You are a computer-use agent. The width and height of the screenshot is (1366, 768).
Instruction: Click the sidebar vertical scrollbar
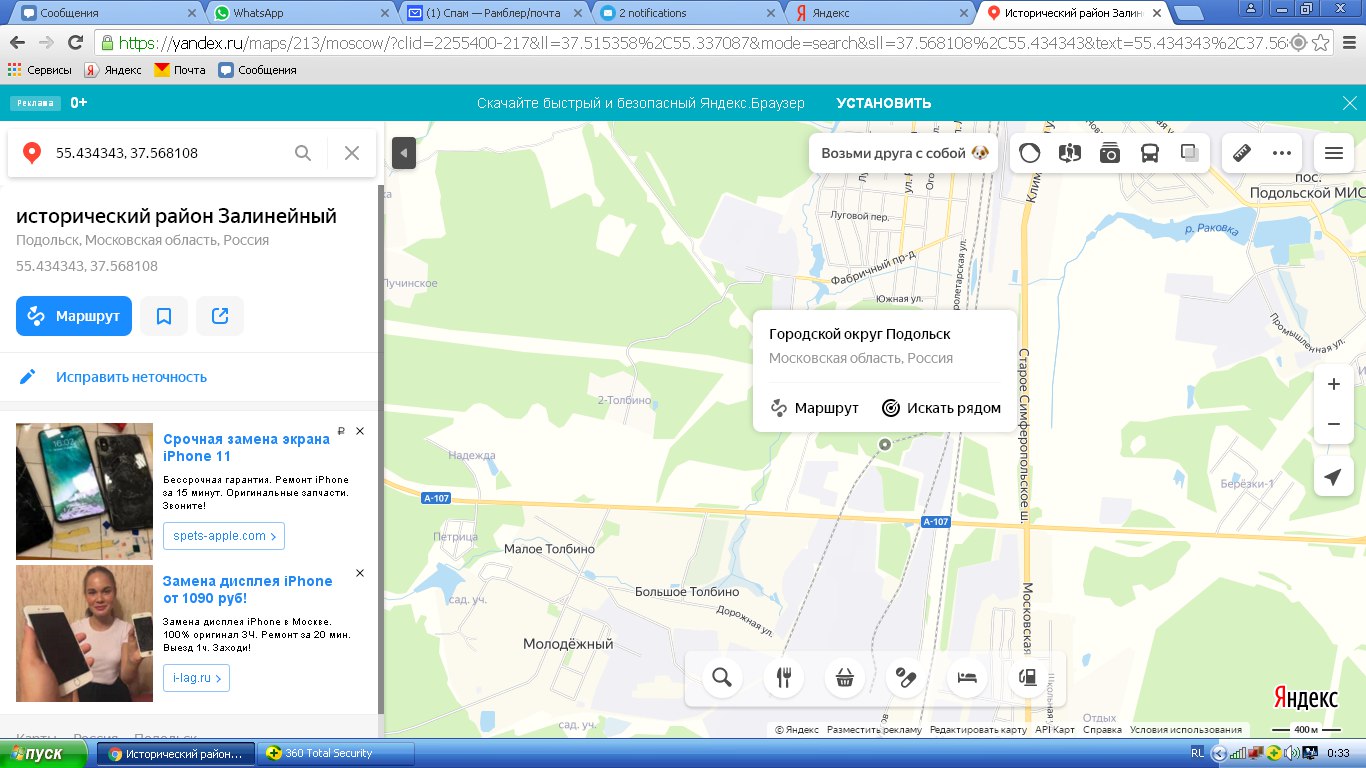tap(380, 450)
